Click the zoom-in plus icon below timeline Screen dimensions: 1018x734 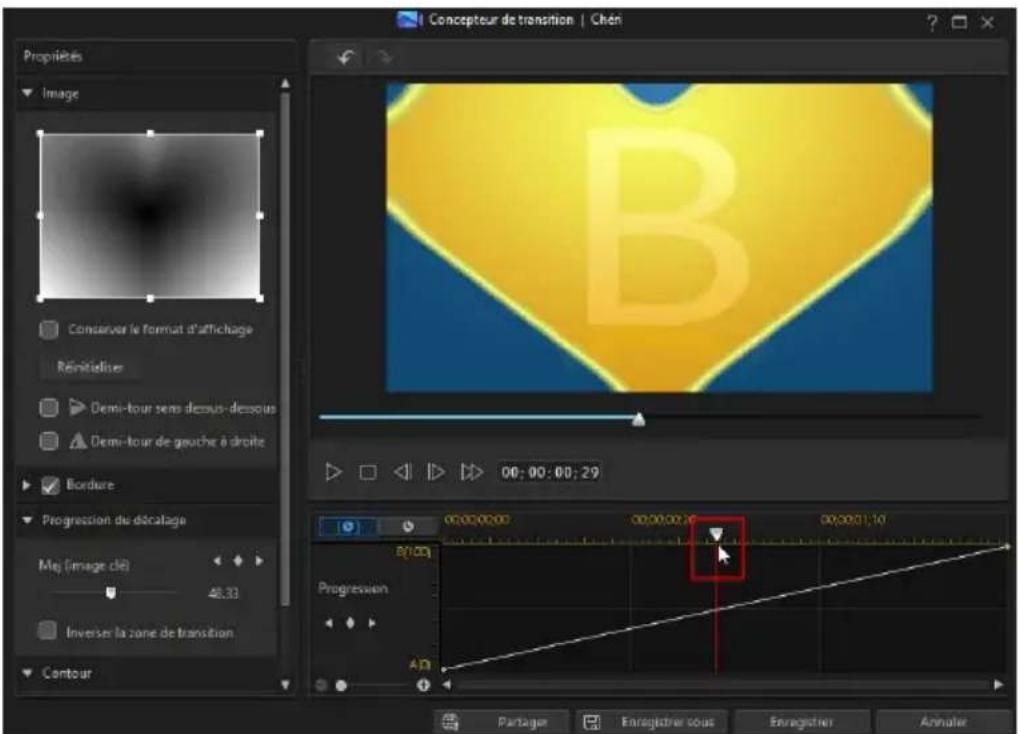pos(422,685)
